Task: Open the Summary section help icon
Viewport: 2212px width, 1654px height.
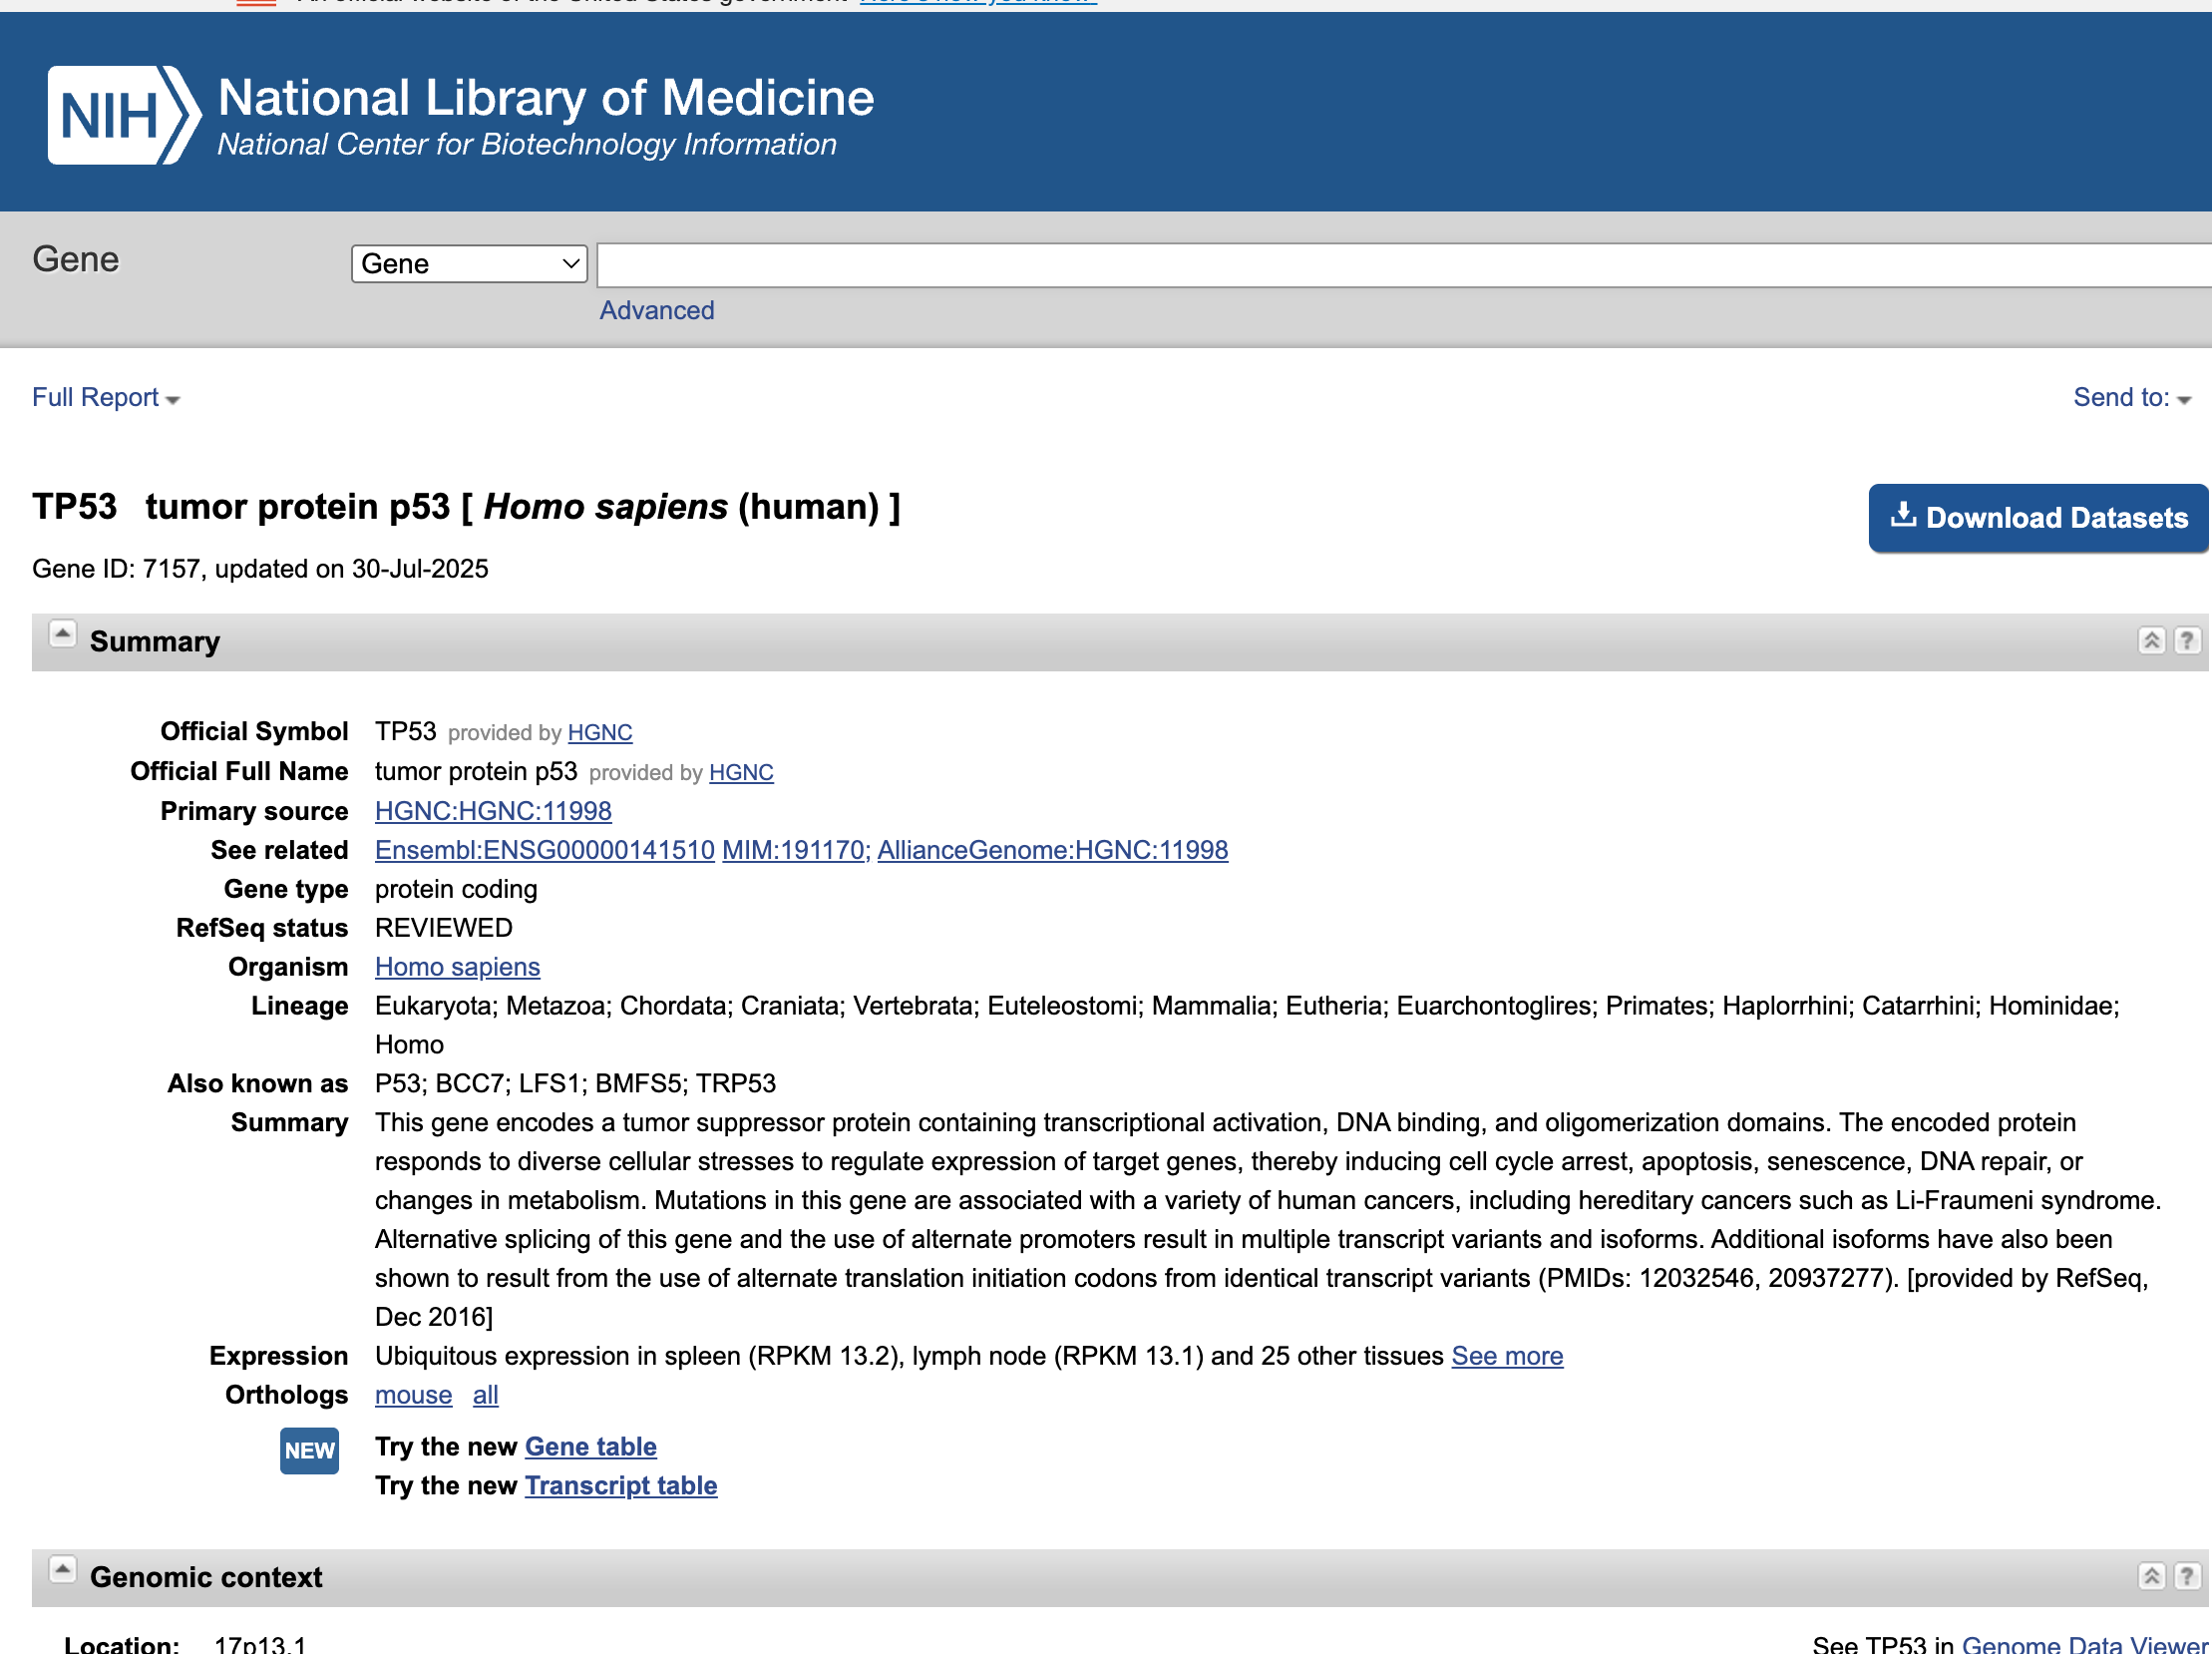Action: point(2186,641)
